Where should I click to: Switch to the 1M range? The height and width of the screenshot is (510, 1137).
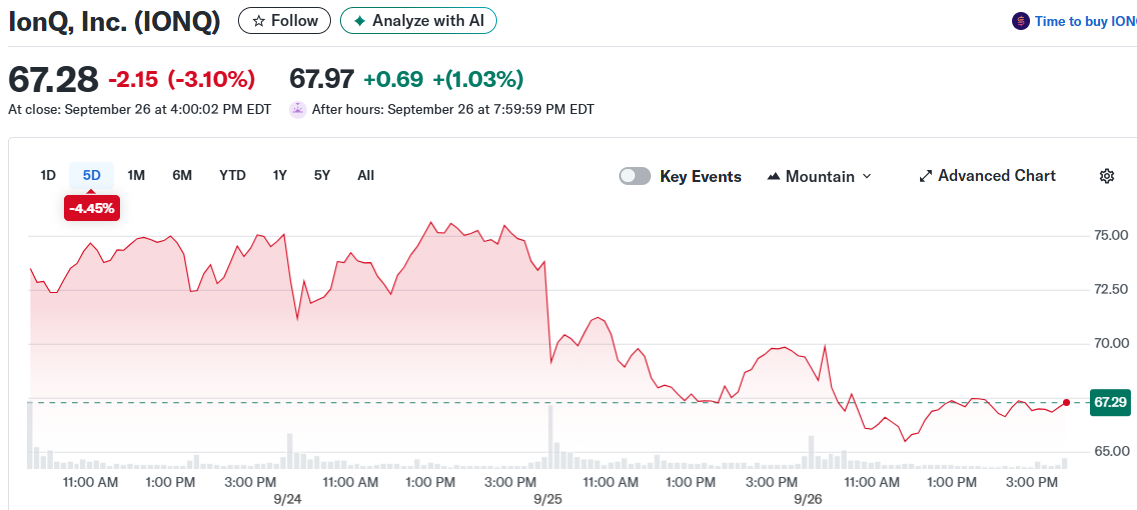point(136,175)
